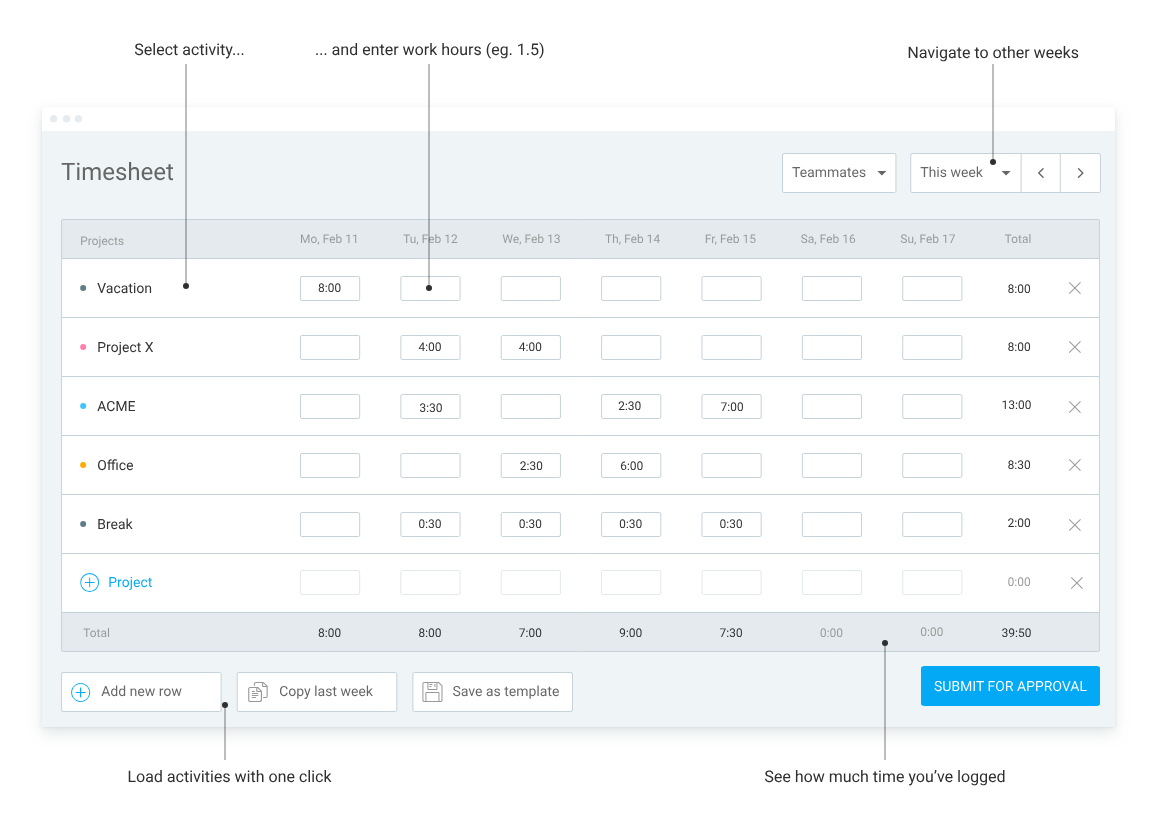
Task: Go to next week using the right chevron
Action: pyautogui.click(x=1080, y=172)
